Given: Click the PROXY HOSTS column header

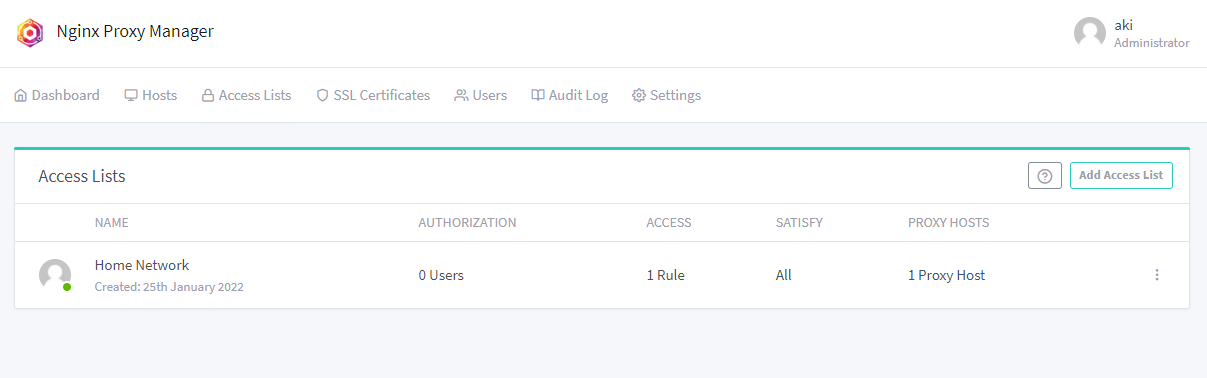Looking at the screenshot, I should [x=948, y=223].
